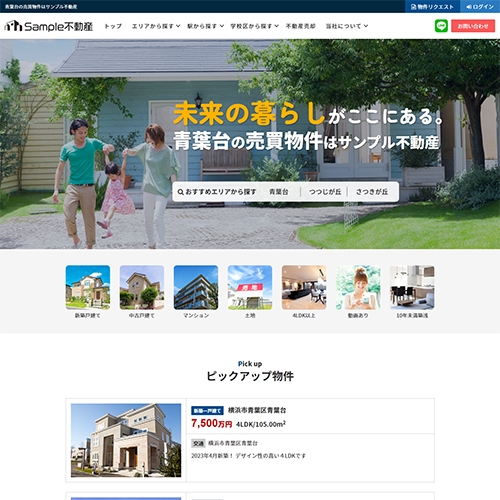This screenshot has width=500, height=500.
Task: Select the 動画あり category icon
Action: pos(358,287)
